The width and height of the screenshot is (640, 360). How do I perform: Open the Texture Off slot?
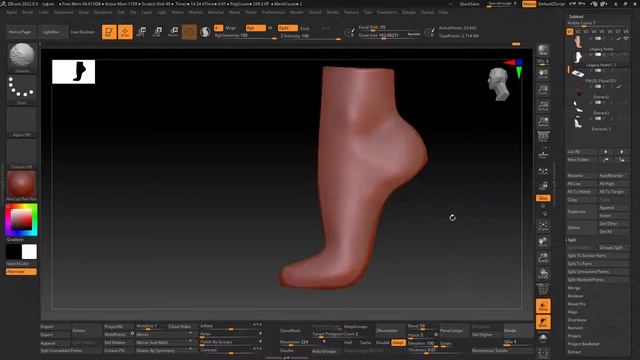tap(21, 154)
